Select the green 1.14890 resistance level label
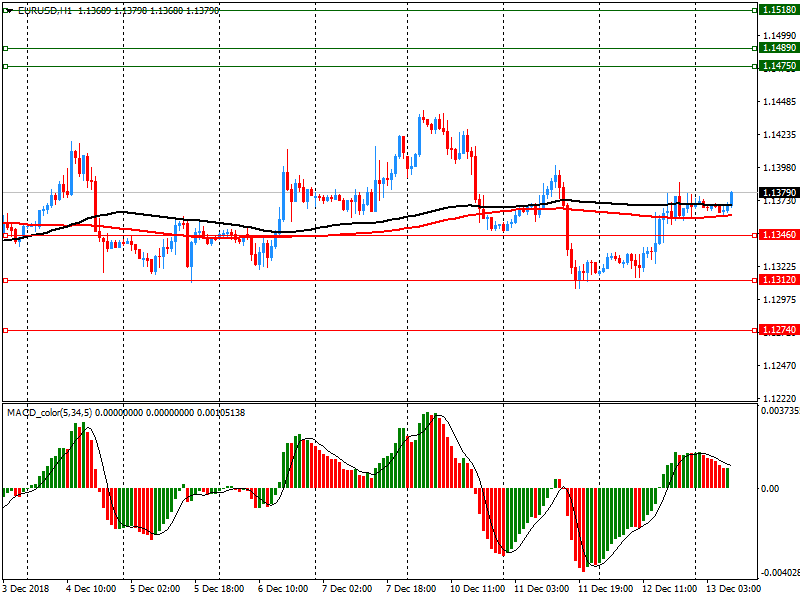Image resolution: width=800 pixels, height=600 pixels. click(778, 48)
